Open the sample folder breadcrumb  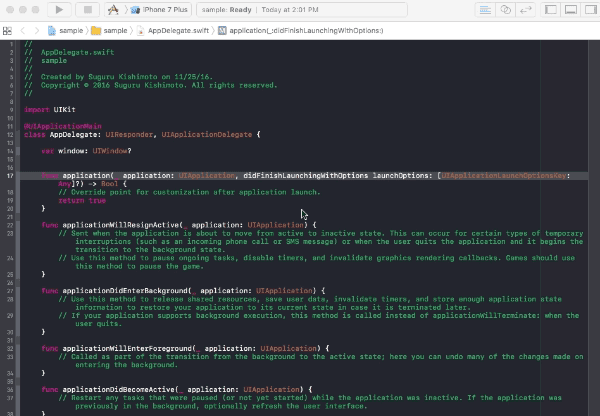click(109, 31)
